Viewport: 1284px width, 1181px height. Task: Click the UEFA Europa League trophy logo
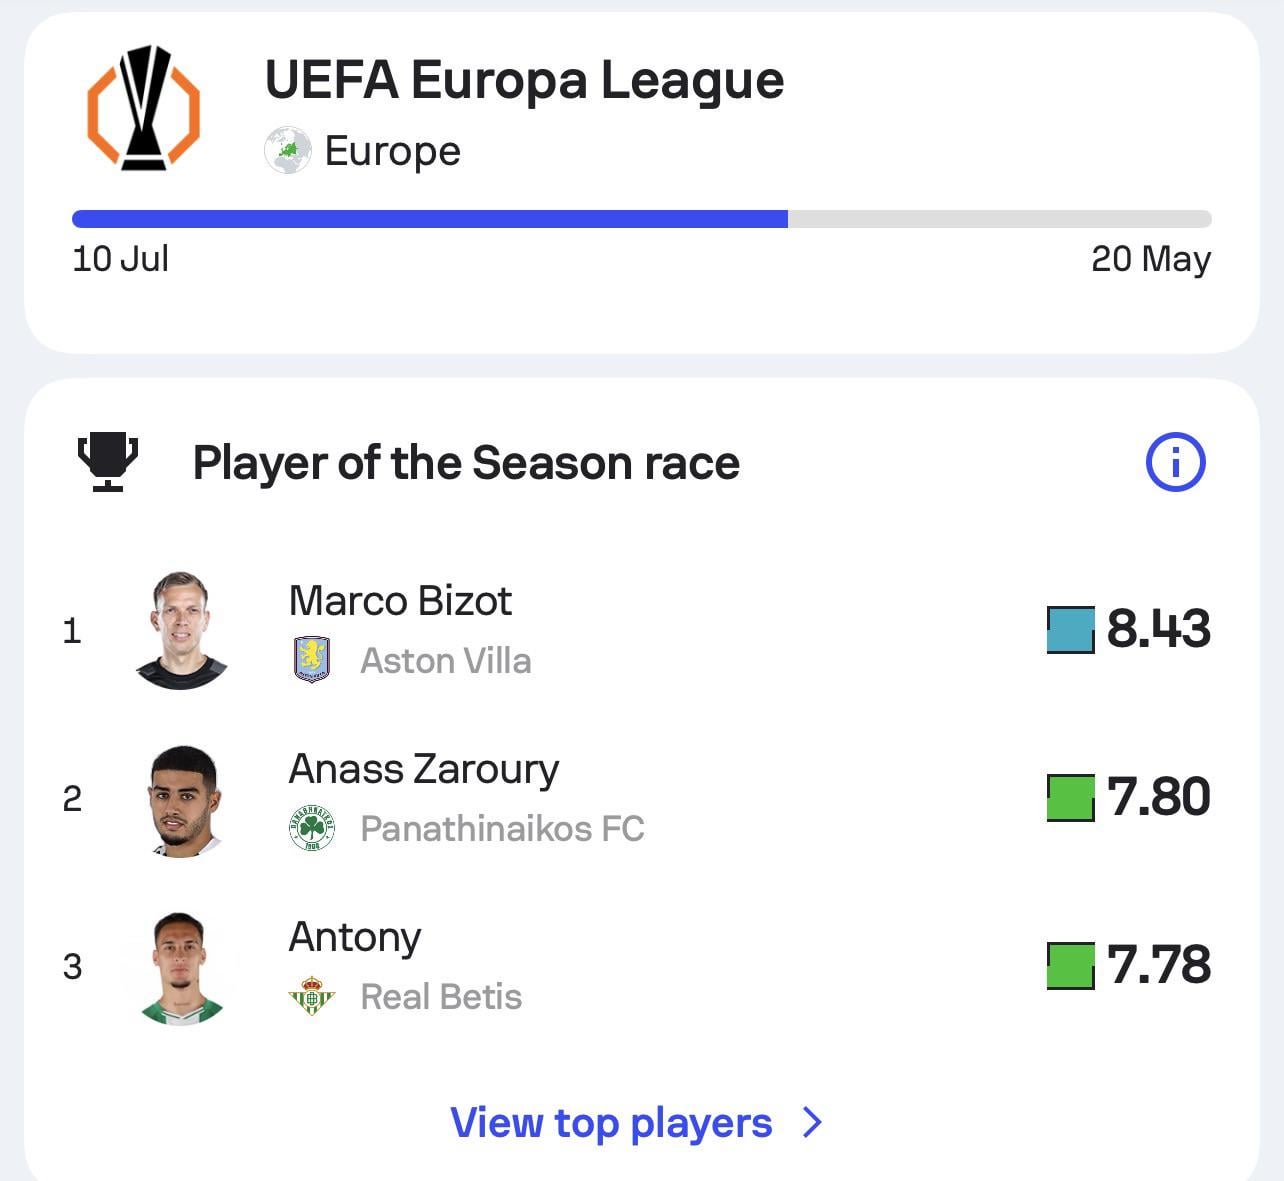click(x=144, y=108)
